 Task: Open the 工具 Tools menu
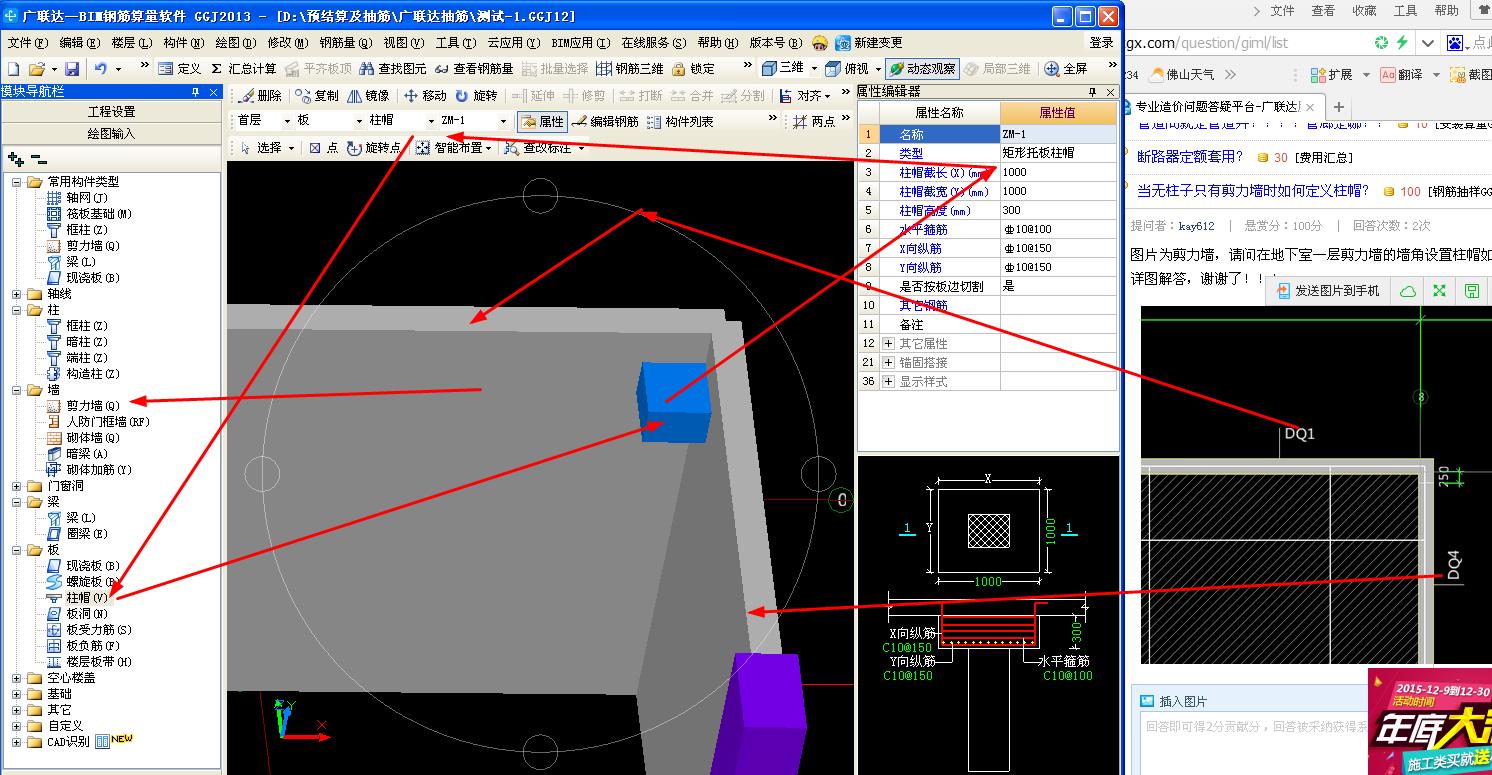(x=455, y=43)
